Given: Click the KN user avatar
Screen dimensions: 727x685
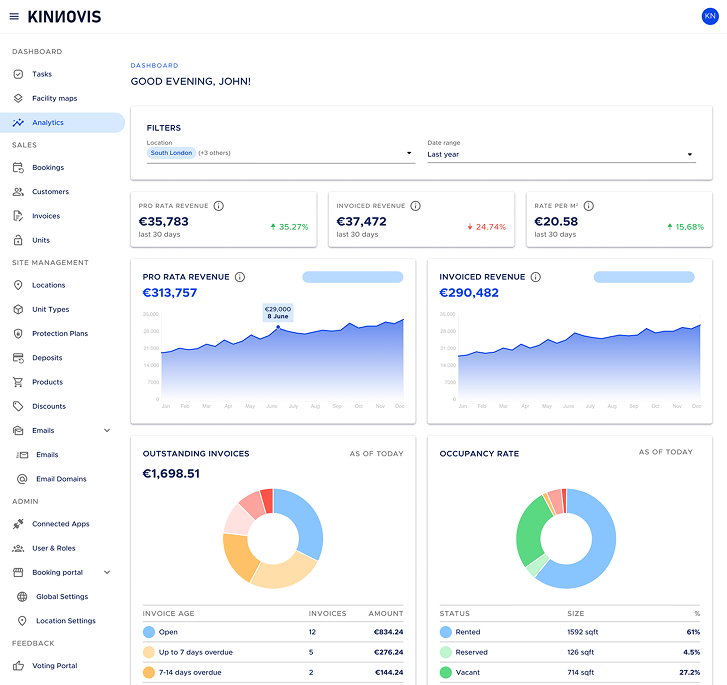Looking at the screenshot, I should (x=709, y=16).
